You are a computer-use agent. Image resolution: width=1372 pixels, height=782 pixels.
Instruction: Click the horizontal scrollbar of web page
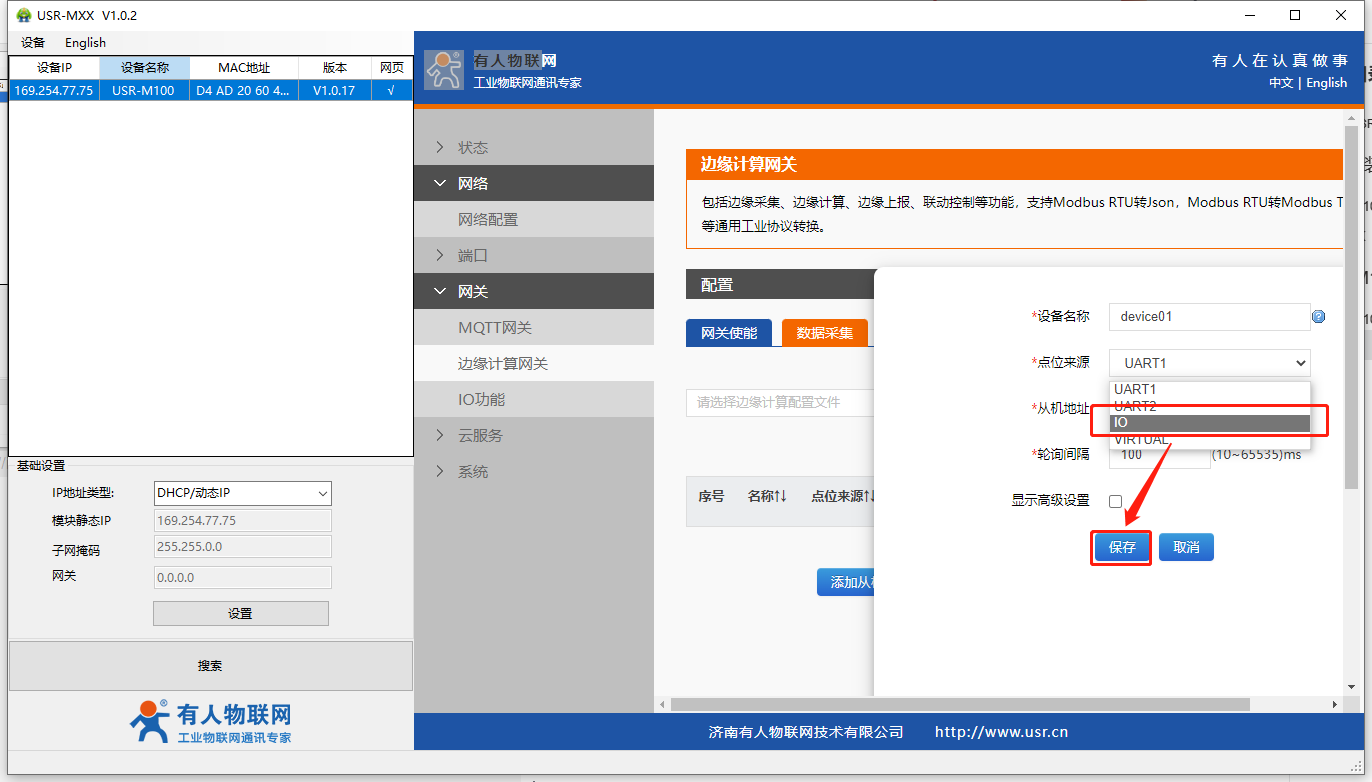960,704
